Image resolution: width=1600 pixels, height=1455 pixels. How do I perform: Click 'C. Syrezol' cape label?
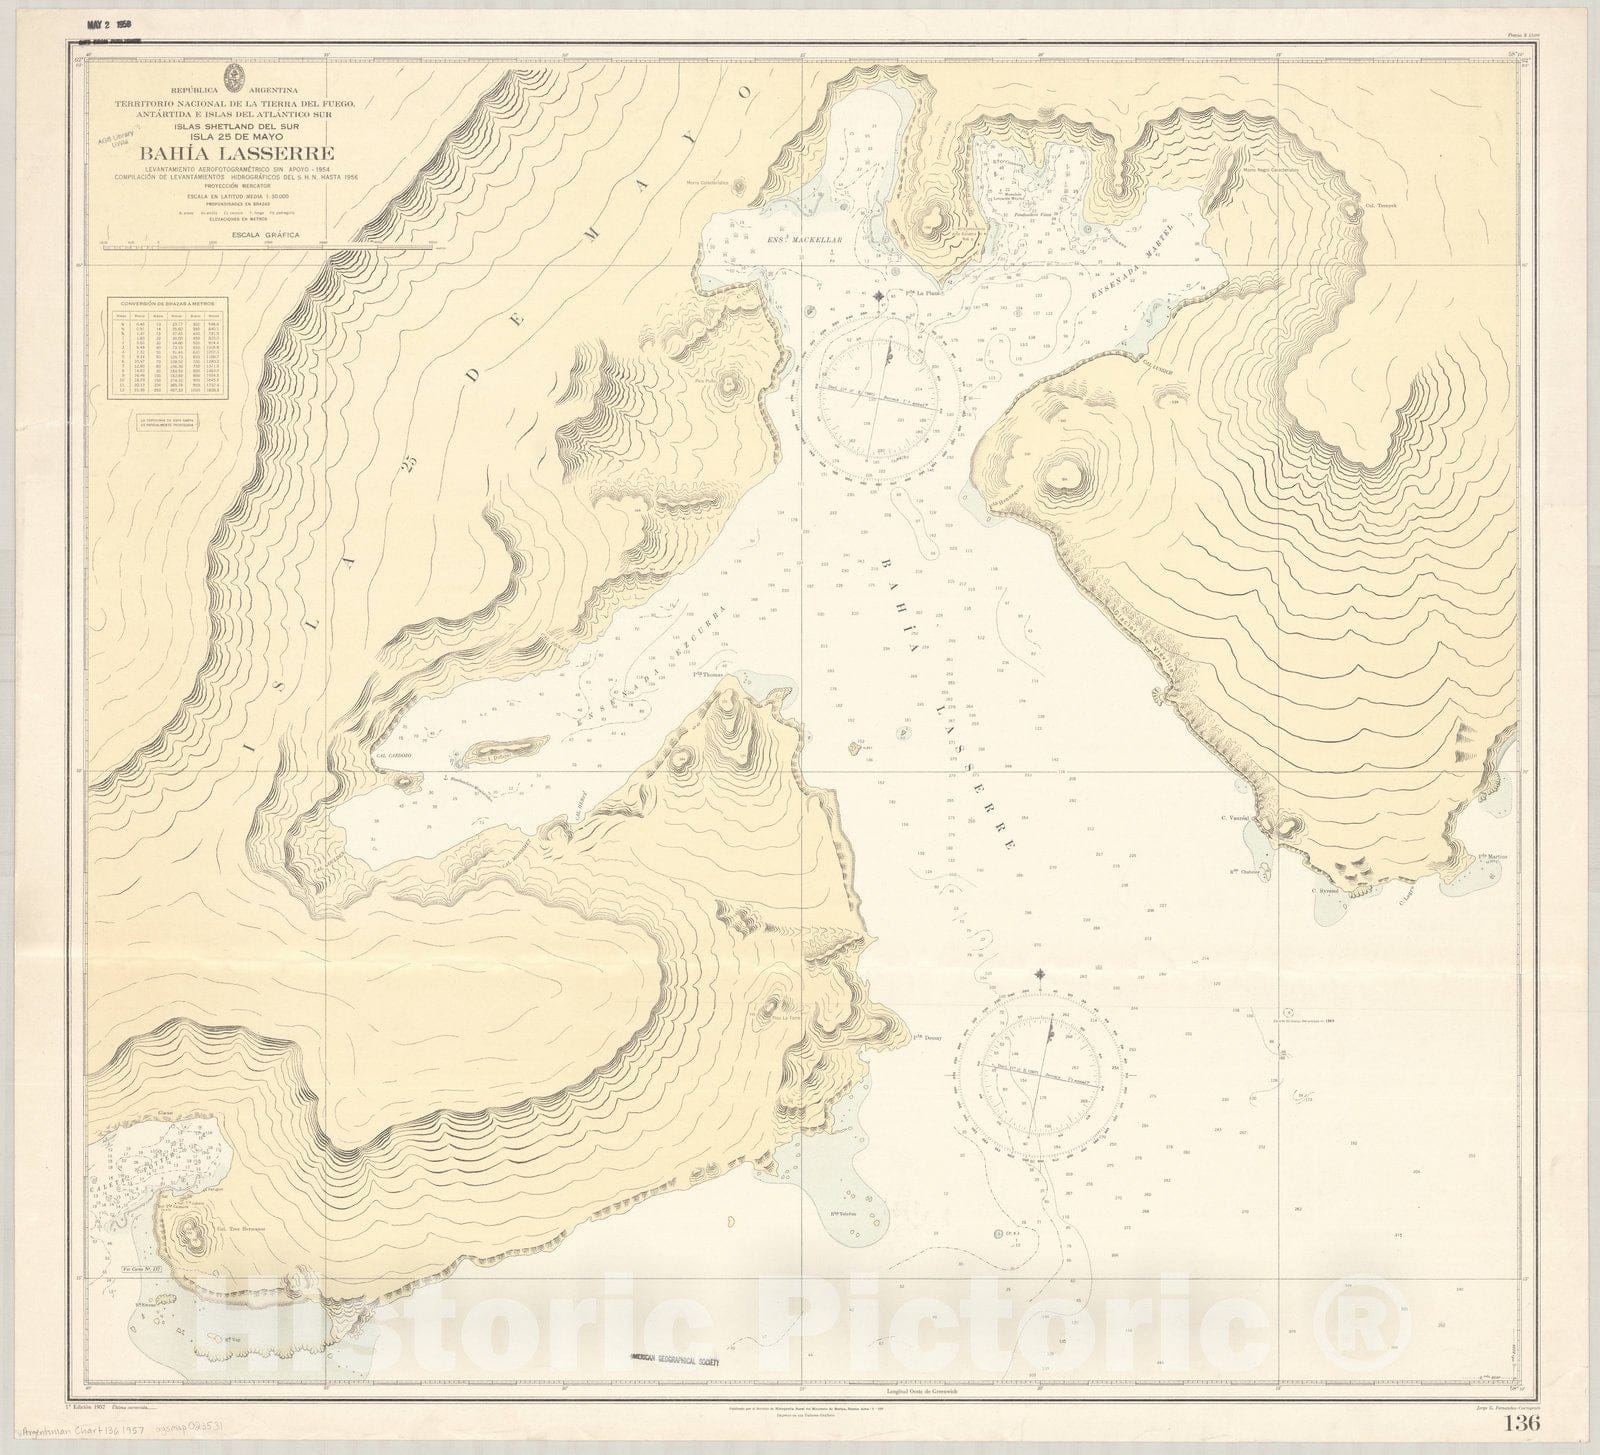pyautogui.click(x=1327, y=889)
